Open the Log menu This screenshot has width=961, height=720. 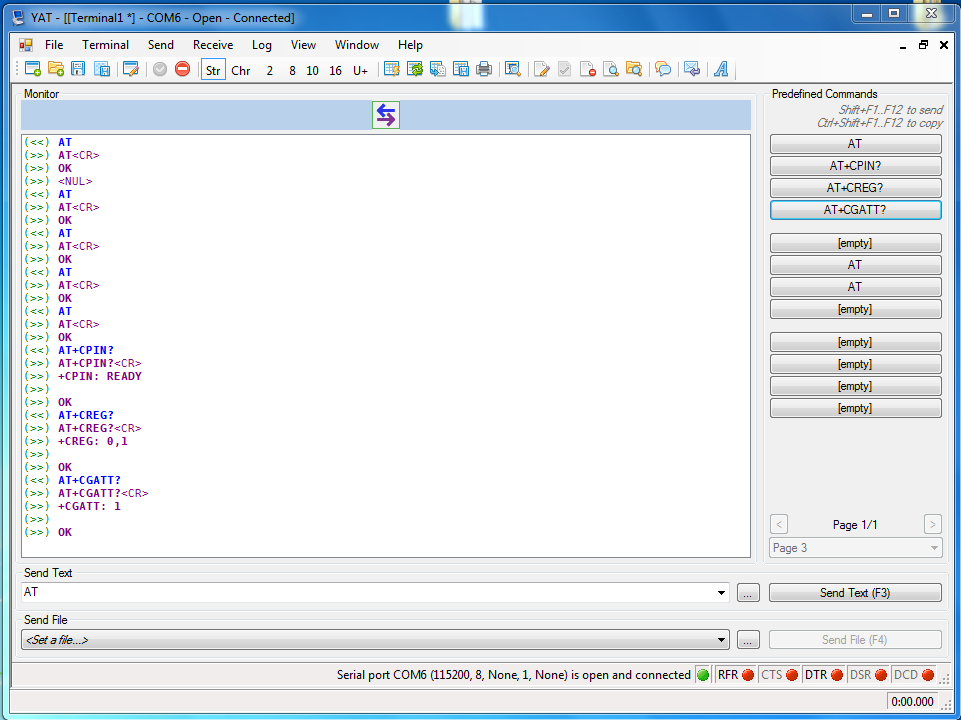click(x=261, y=45)
